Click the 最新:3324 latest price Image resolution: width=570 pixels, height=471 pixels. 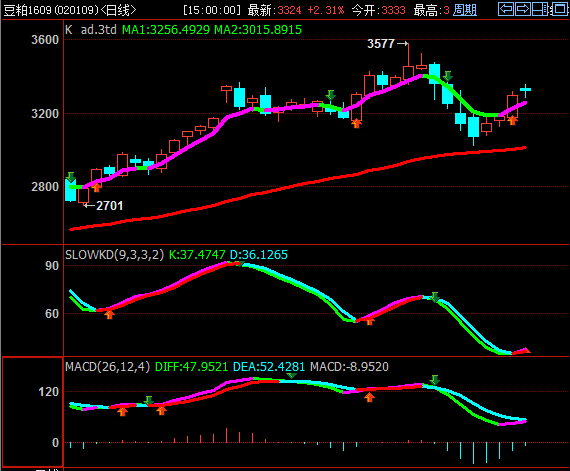(x=274, y=10)
